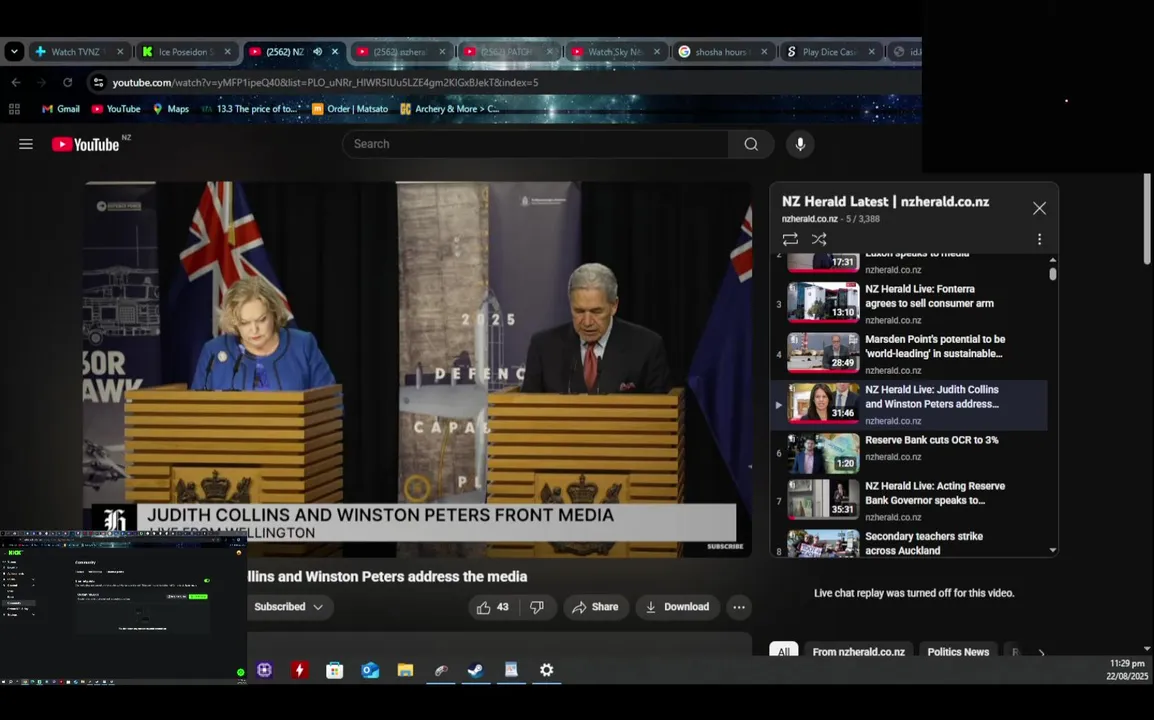Like the video with thumbs up
Image resolution: width=1154 pixels, height=720 pixels.
pyautogui.click(x=492, y=607)
